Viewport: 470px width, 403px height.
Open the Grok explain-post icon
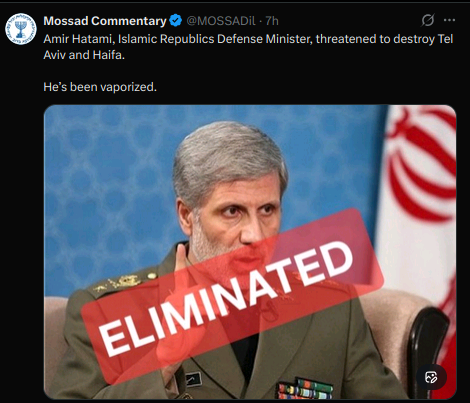click(428, 20)
